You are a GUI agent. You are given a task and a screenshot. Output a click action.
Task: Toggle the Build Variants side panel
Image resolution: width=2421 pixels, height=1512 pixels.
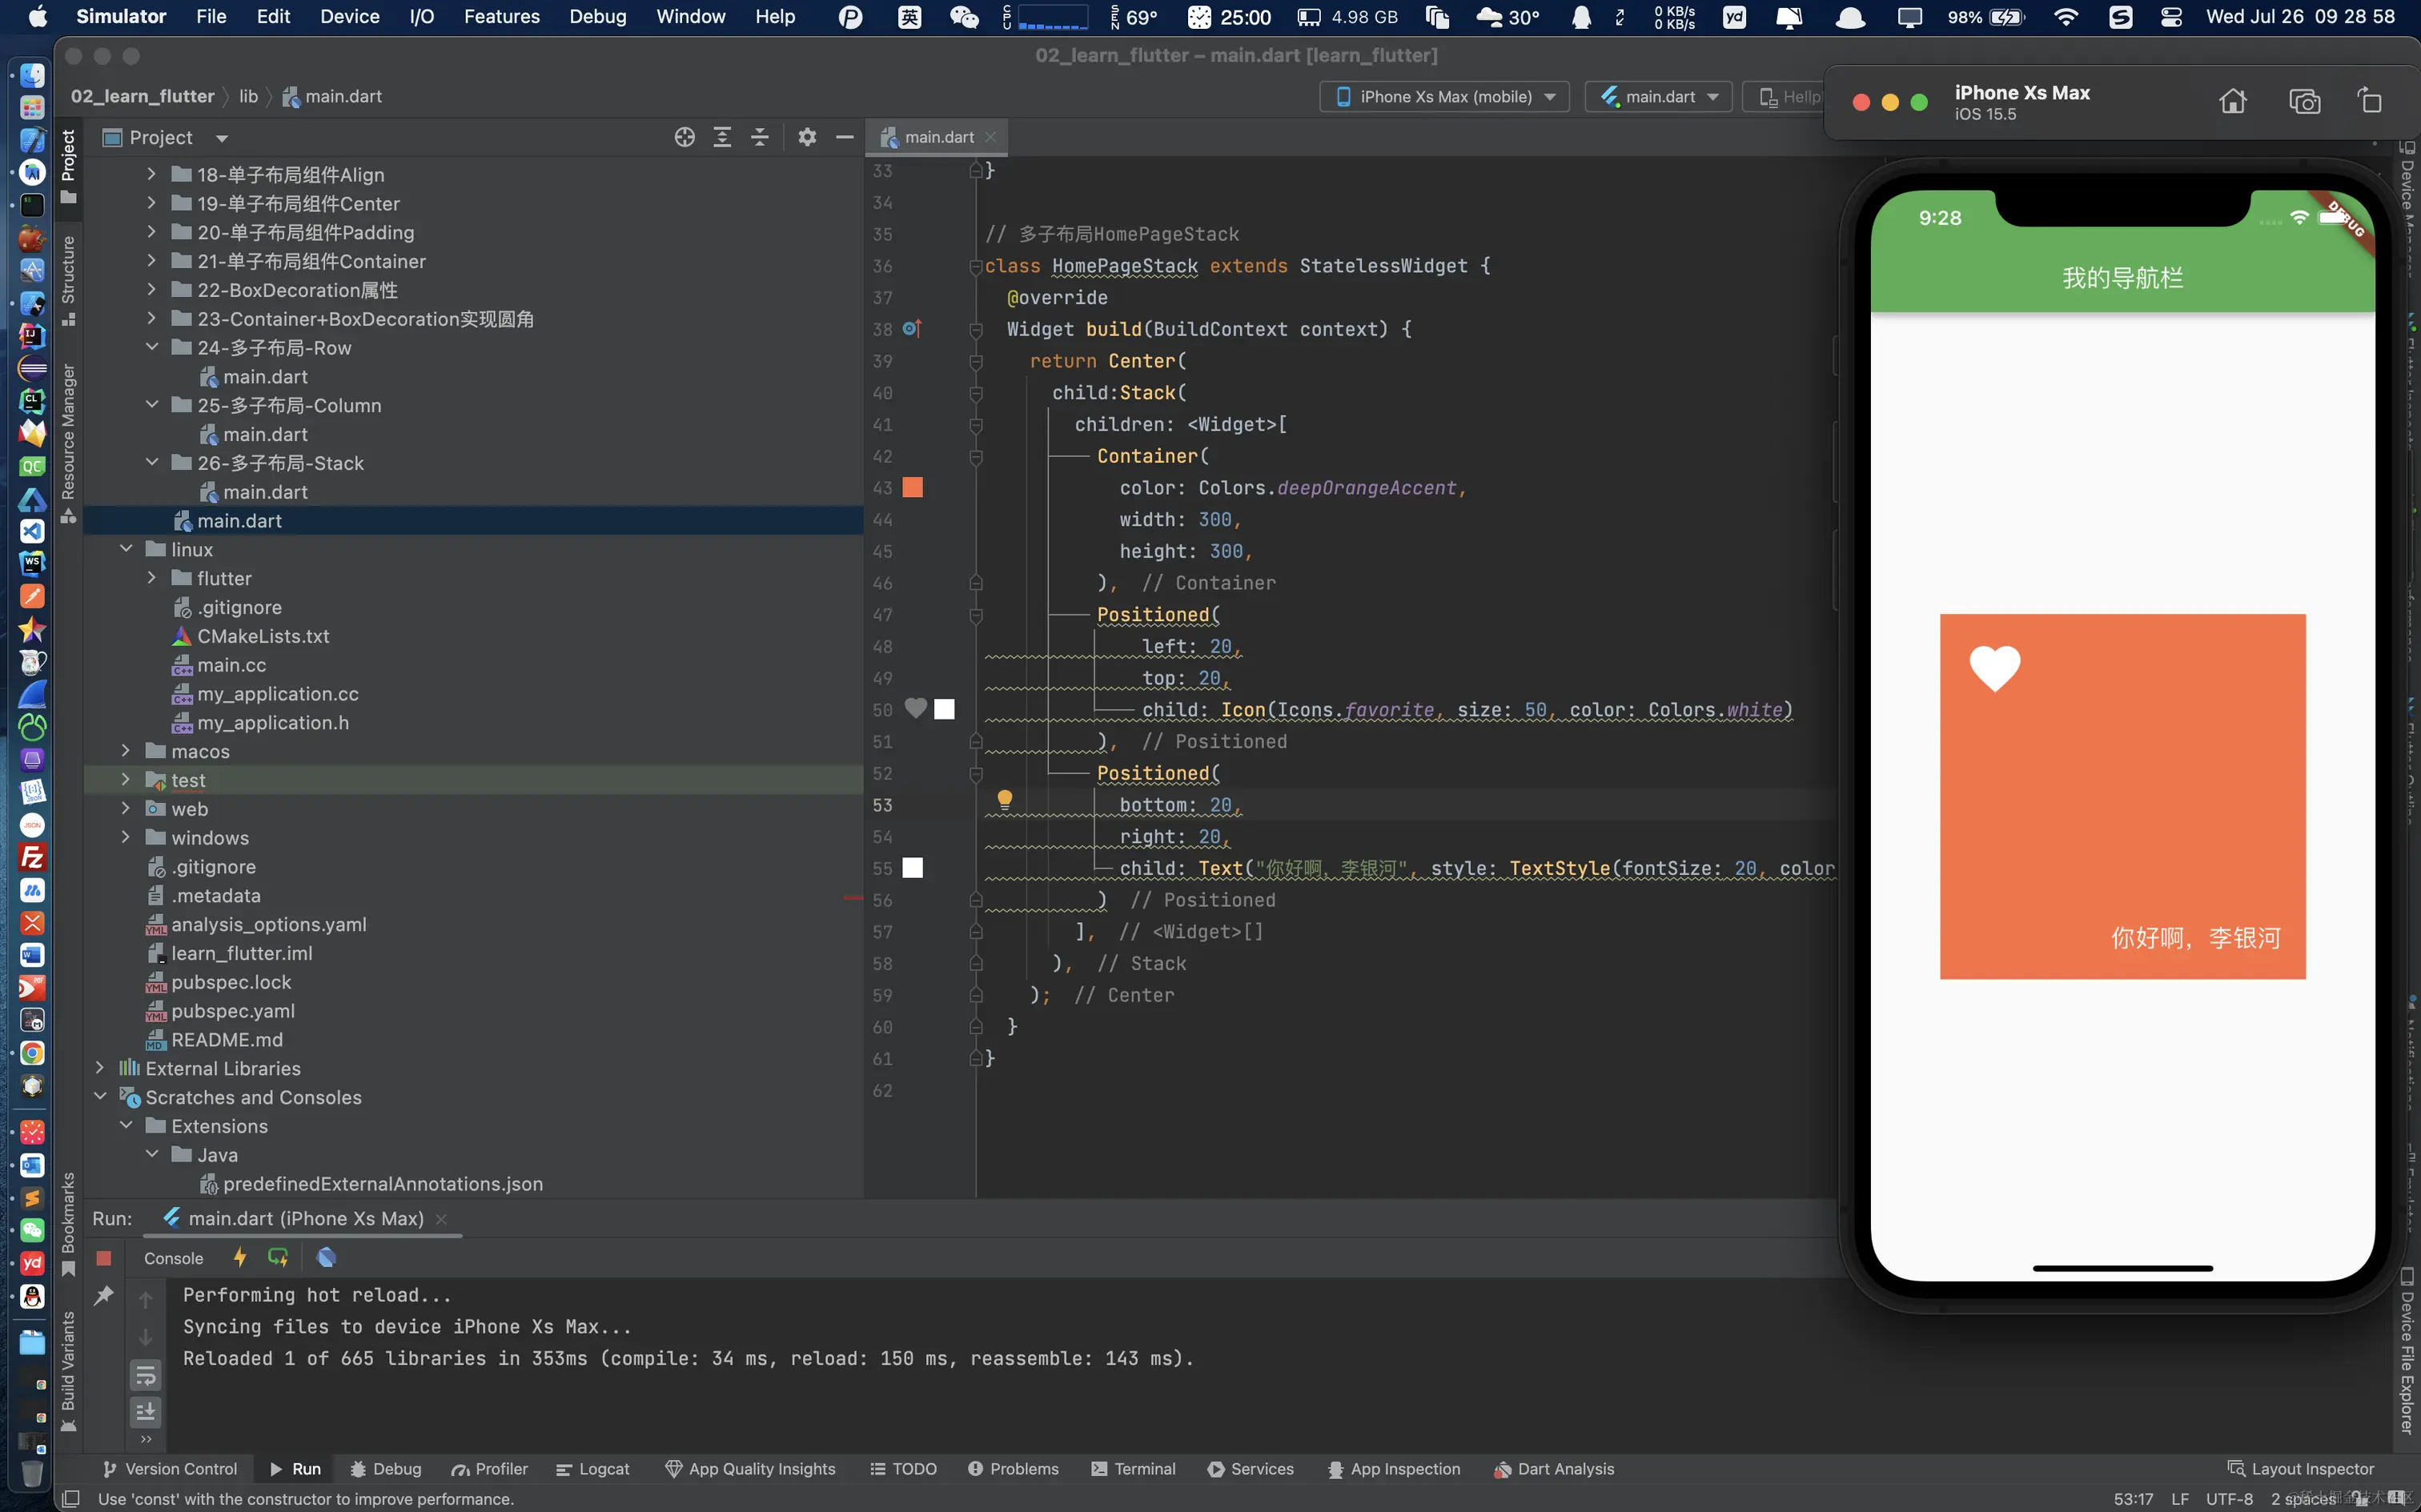pos(68,1371)
